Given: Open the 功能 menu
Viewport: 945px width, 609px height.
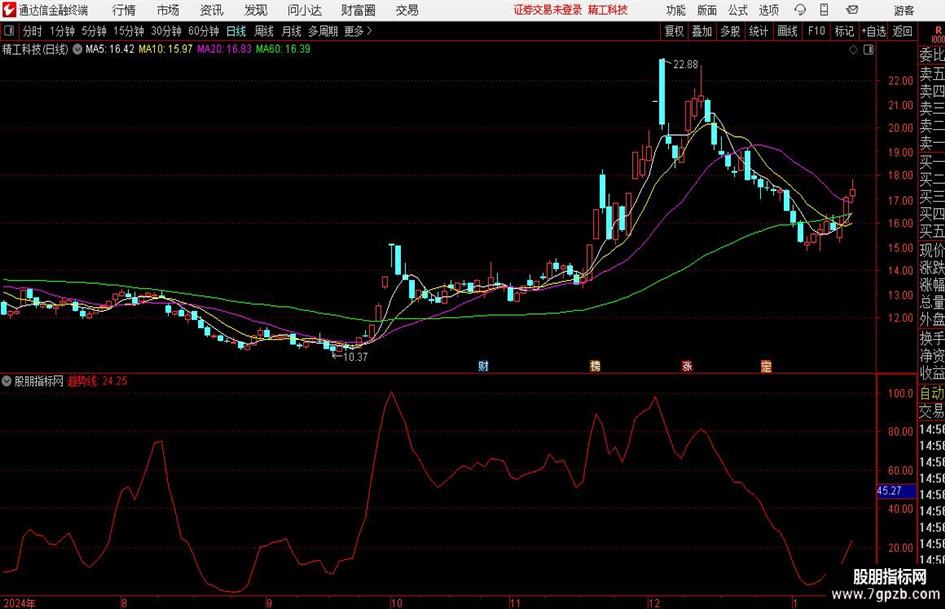Looking at the screenshot, I should coord(676,10).
